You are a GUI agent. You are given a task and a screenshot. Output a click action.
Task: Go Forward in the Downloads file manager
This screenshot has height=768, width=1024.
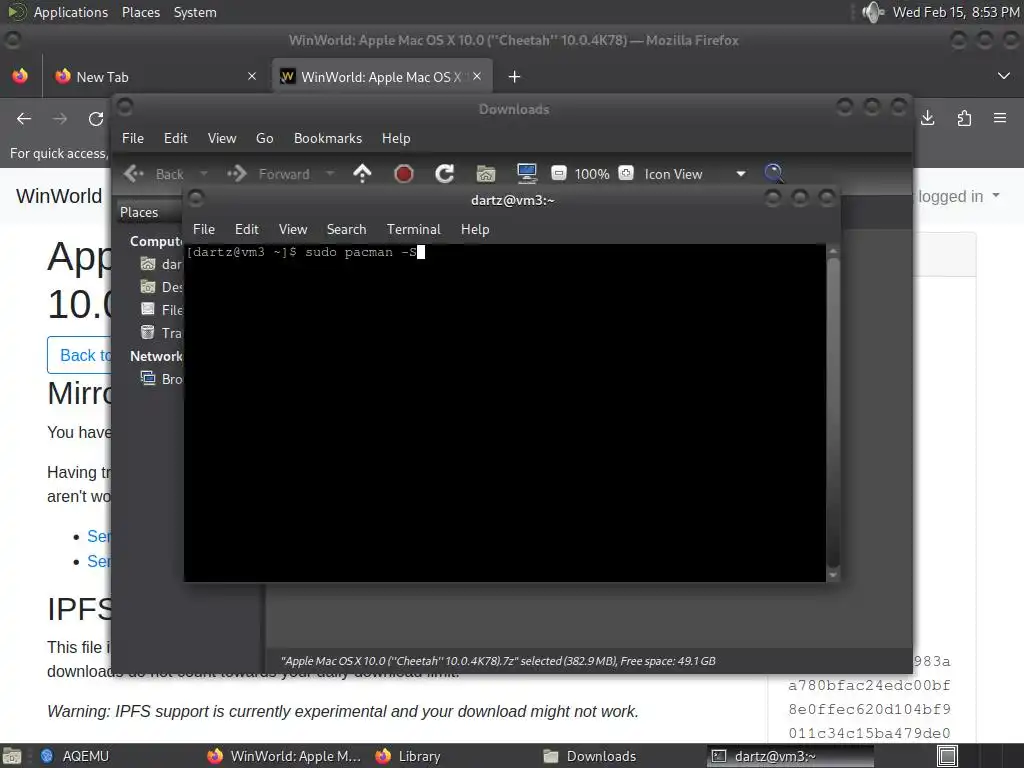(268, 174)
